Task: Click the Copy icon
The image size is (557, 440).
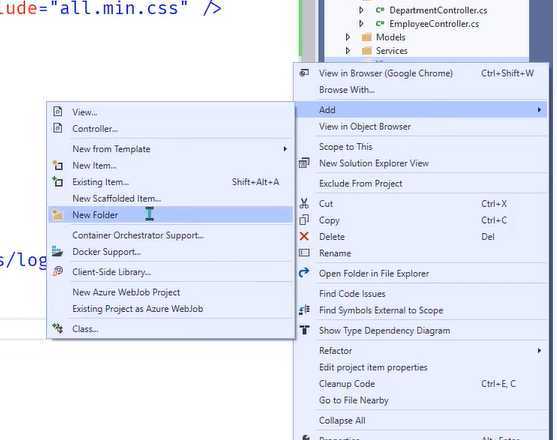Action: pos(304,220)
